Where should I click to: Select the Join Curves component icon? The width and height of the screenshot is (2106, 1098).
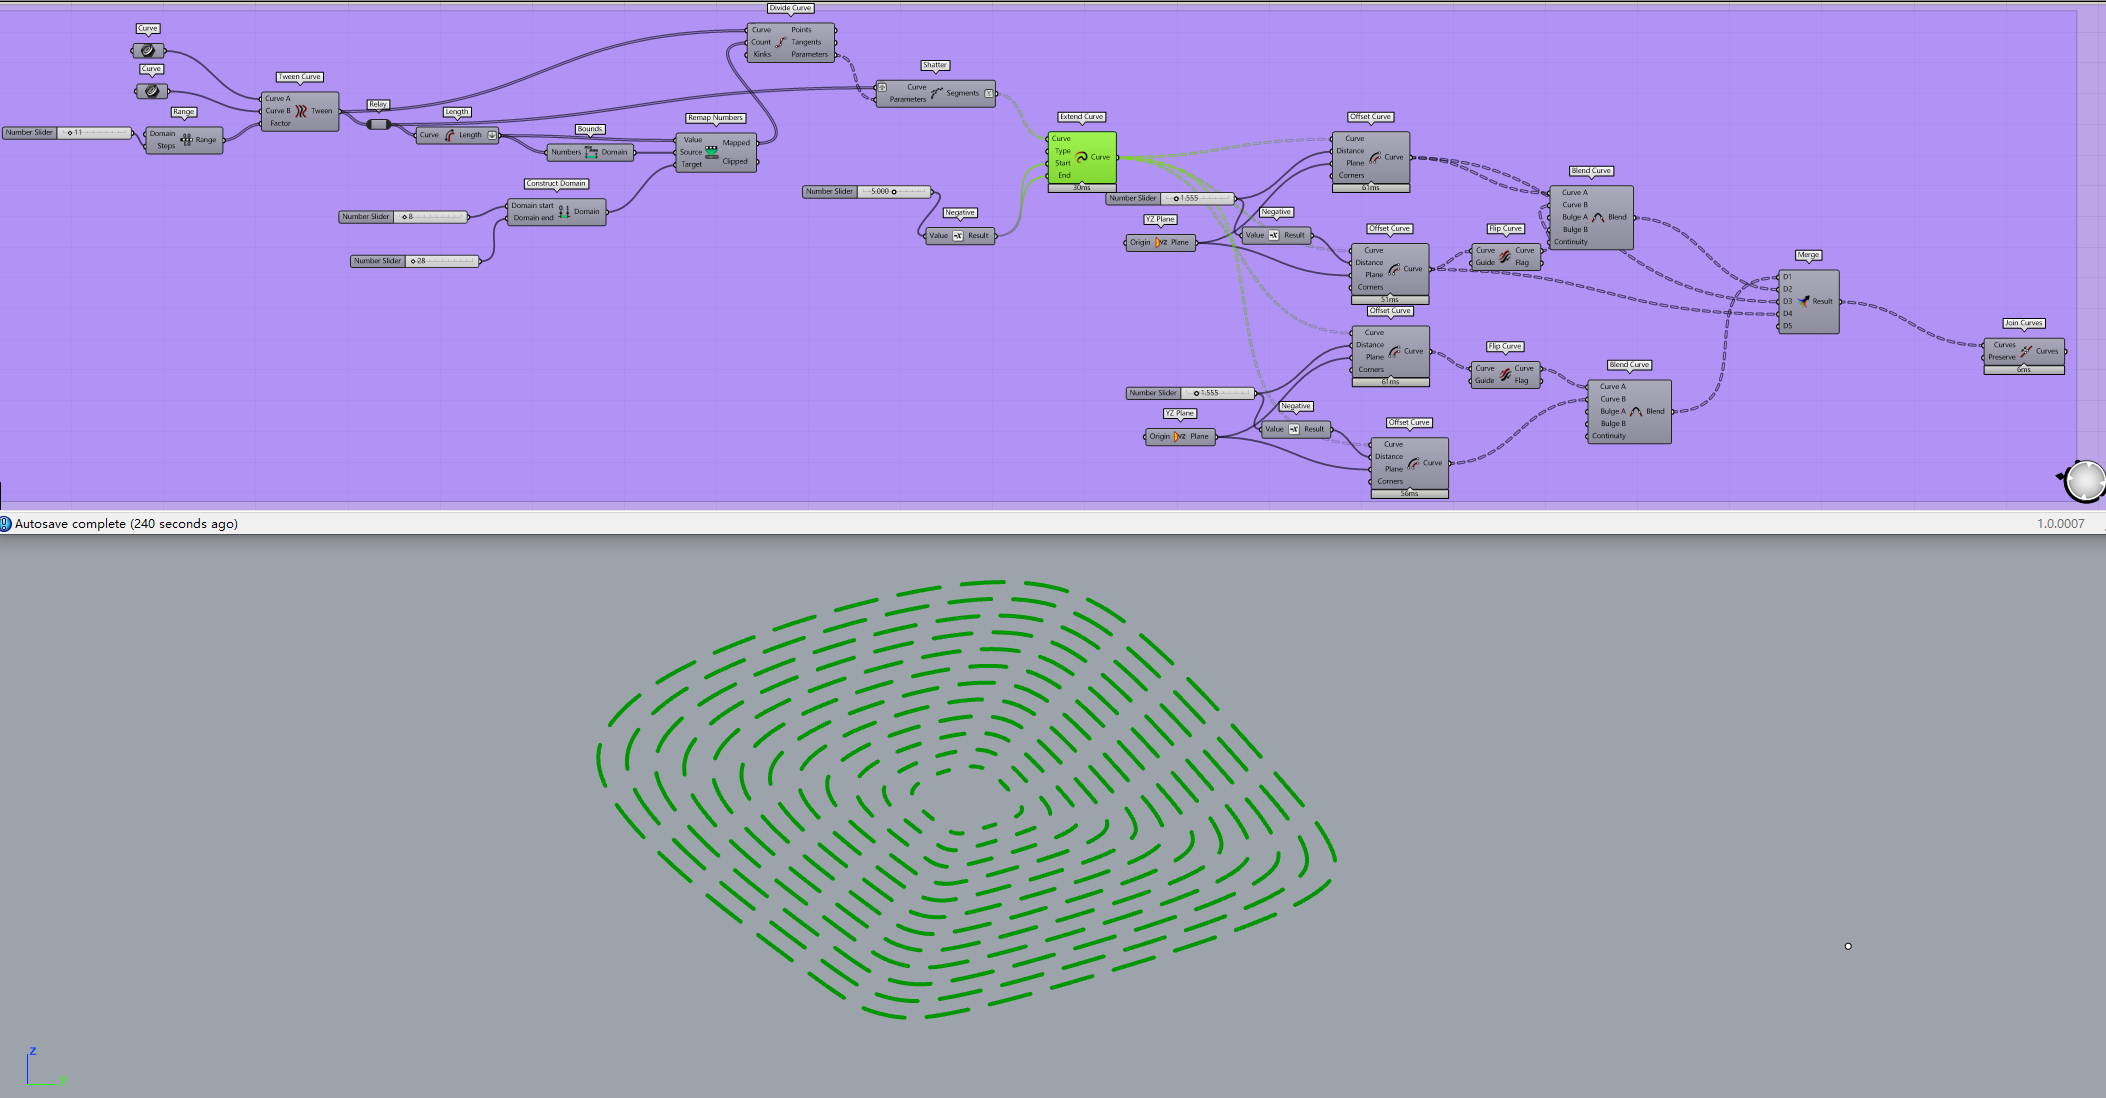(x=2025, y=351)
